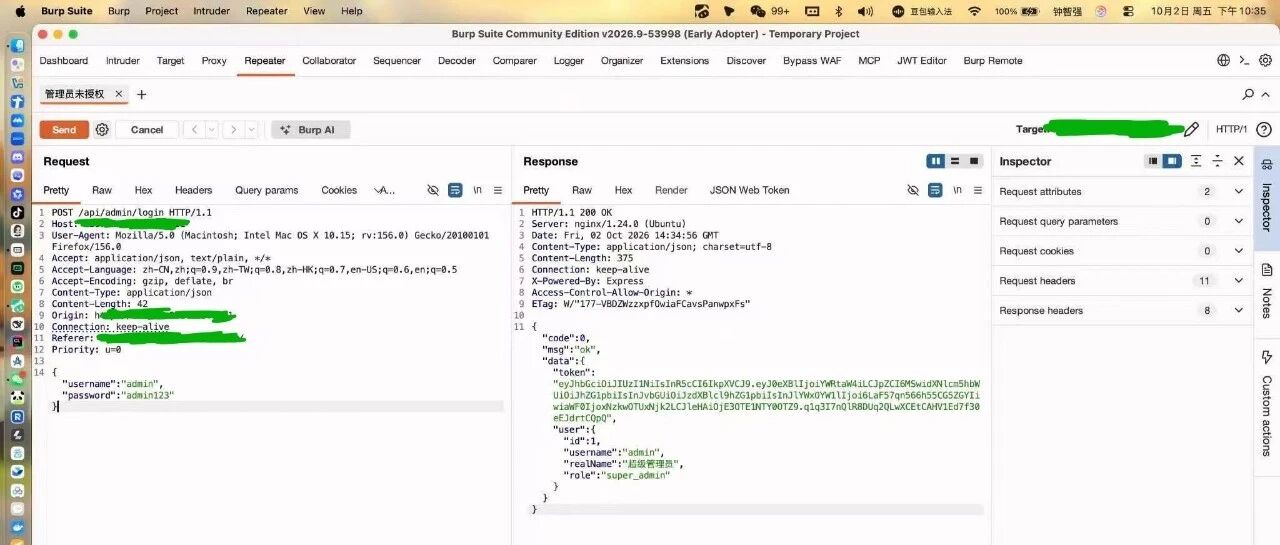Click the terminal prompt icon in top toolbar

[x=1244, y=60]
